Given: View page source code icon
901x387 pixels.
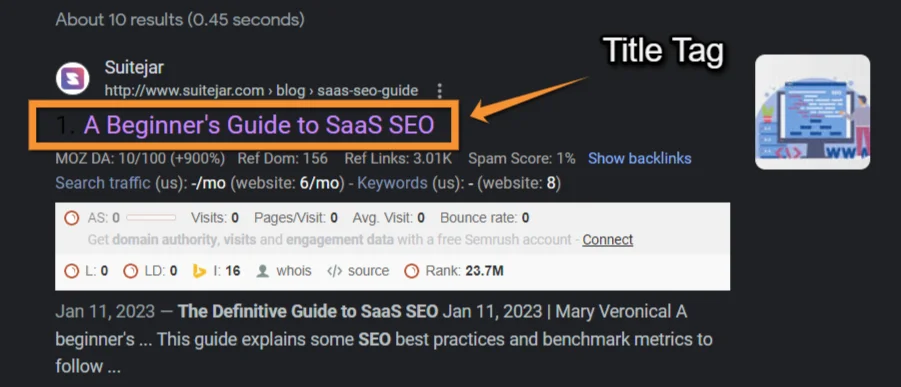Looking at the screenshot, I should coord(334,270).
